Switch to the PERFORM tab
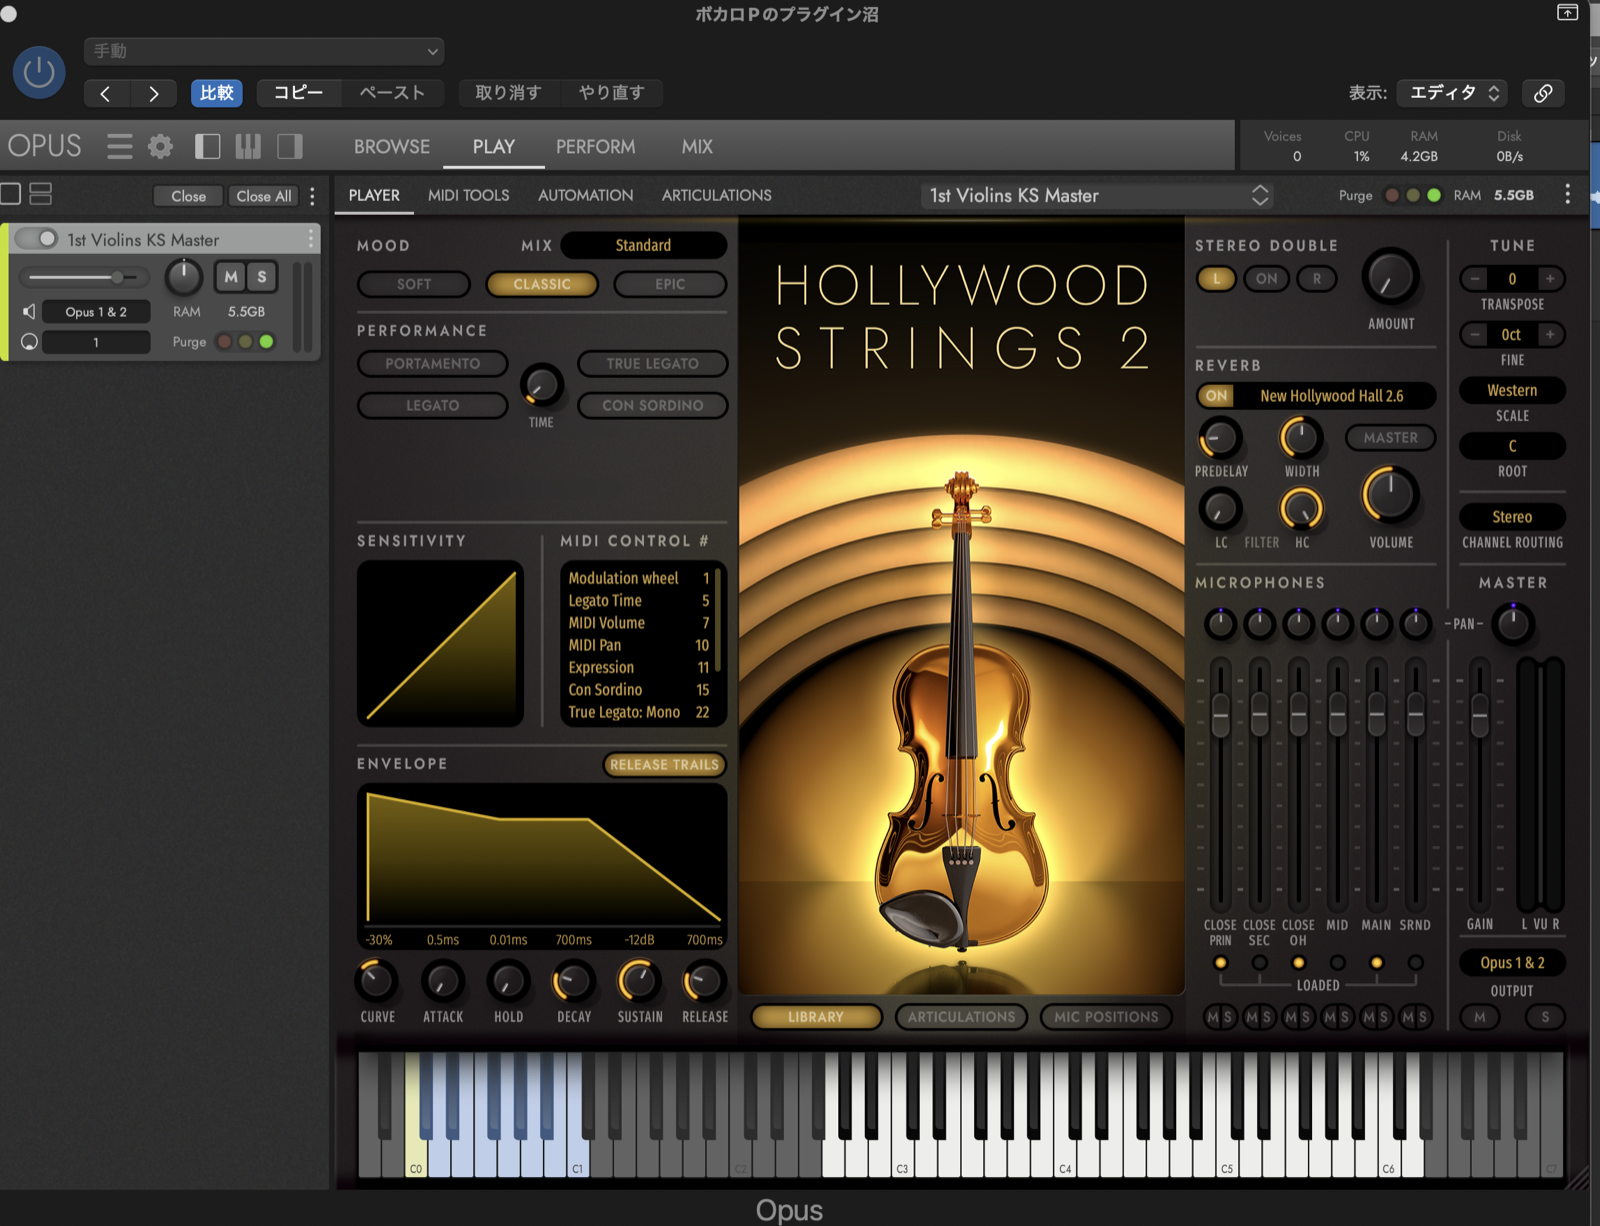Screen dimensions: 1600x1226 tap(595, 147)
